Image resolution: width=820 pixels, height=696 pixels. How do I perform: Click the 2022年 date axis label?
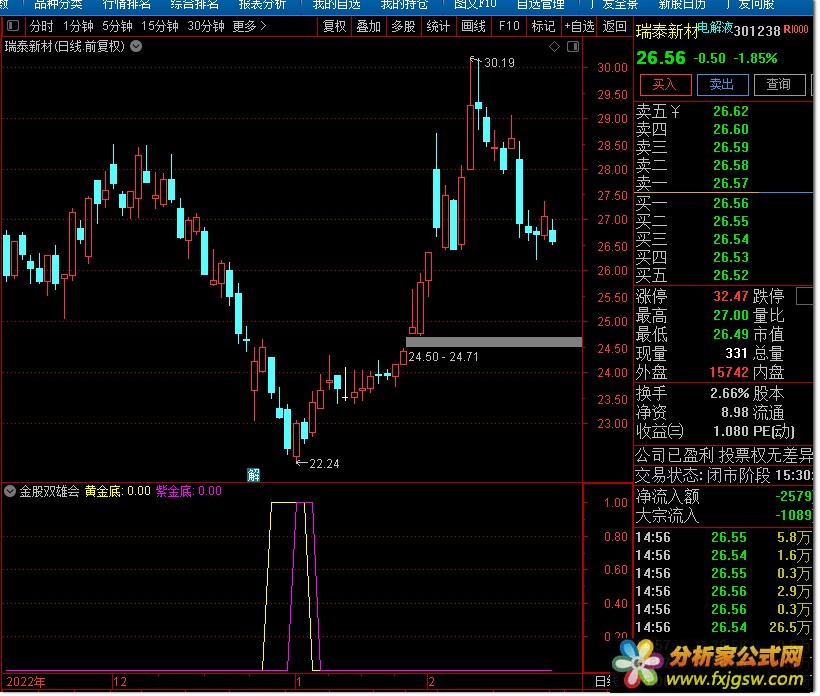pos(26,684)
